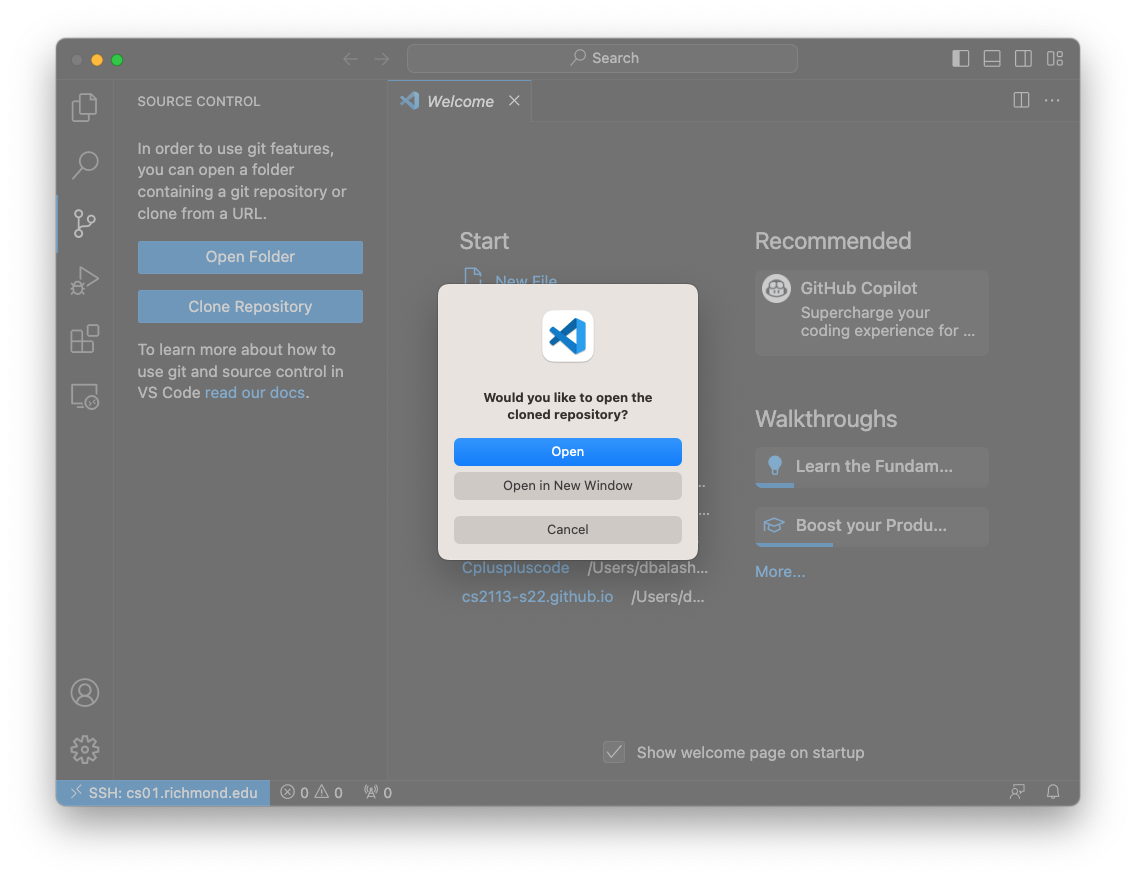Open the notifications bell
Viewport: 1136px width, 880px height.
[x=1053, y=792]
